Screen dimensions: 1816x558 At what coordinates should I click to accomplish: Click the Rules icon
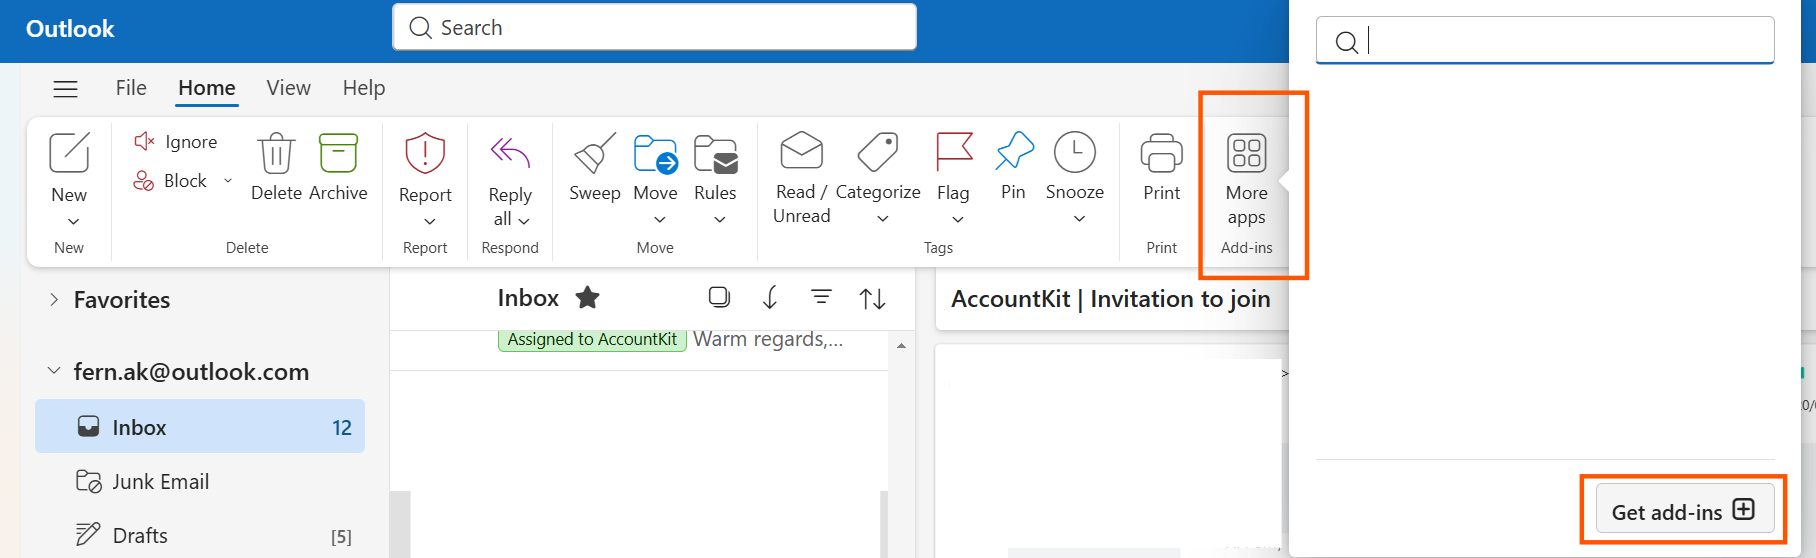coord(716,154)
